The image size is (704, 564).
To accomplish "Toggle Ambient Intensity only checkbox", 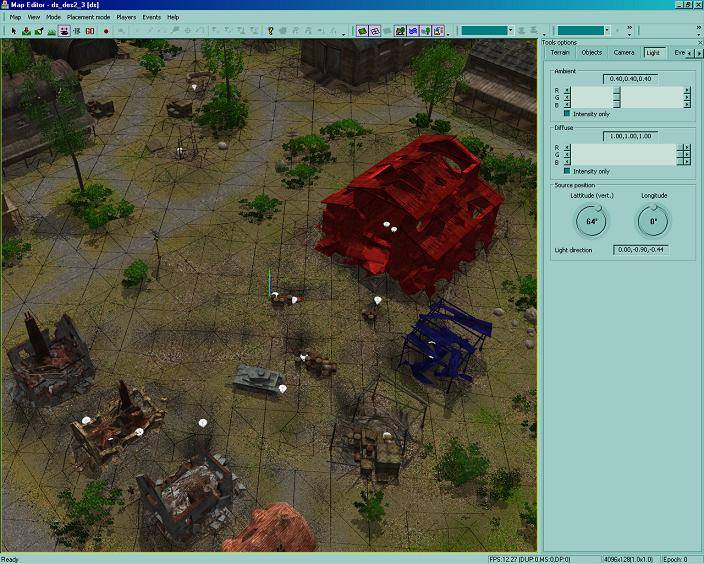I will (x=567, y=114).
